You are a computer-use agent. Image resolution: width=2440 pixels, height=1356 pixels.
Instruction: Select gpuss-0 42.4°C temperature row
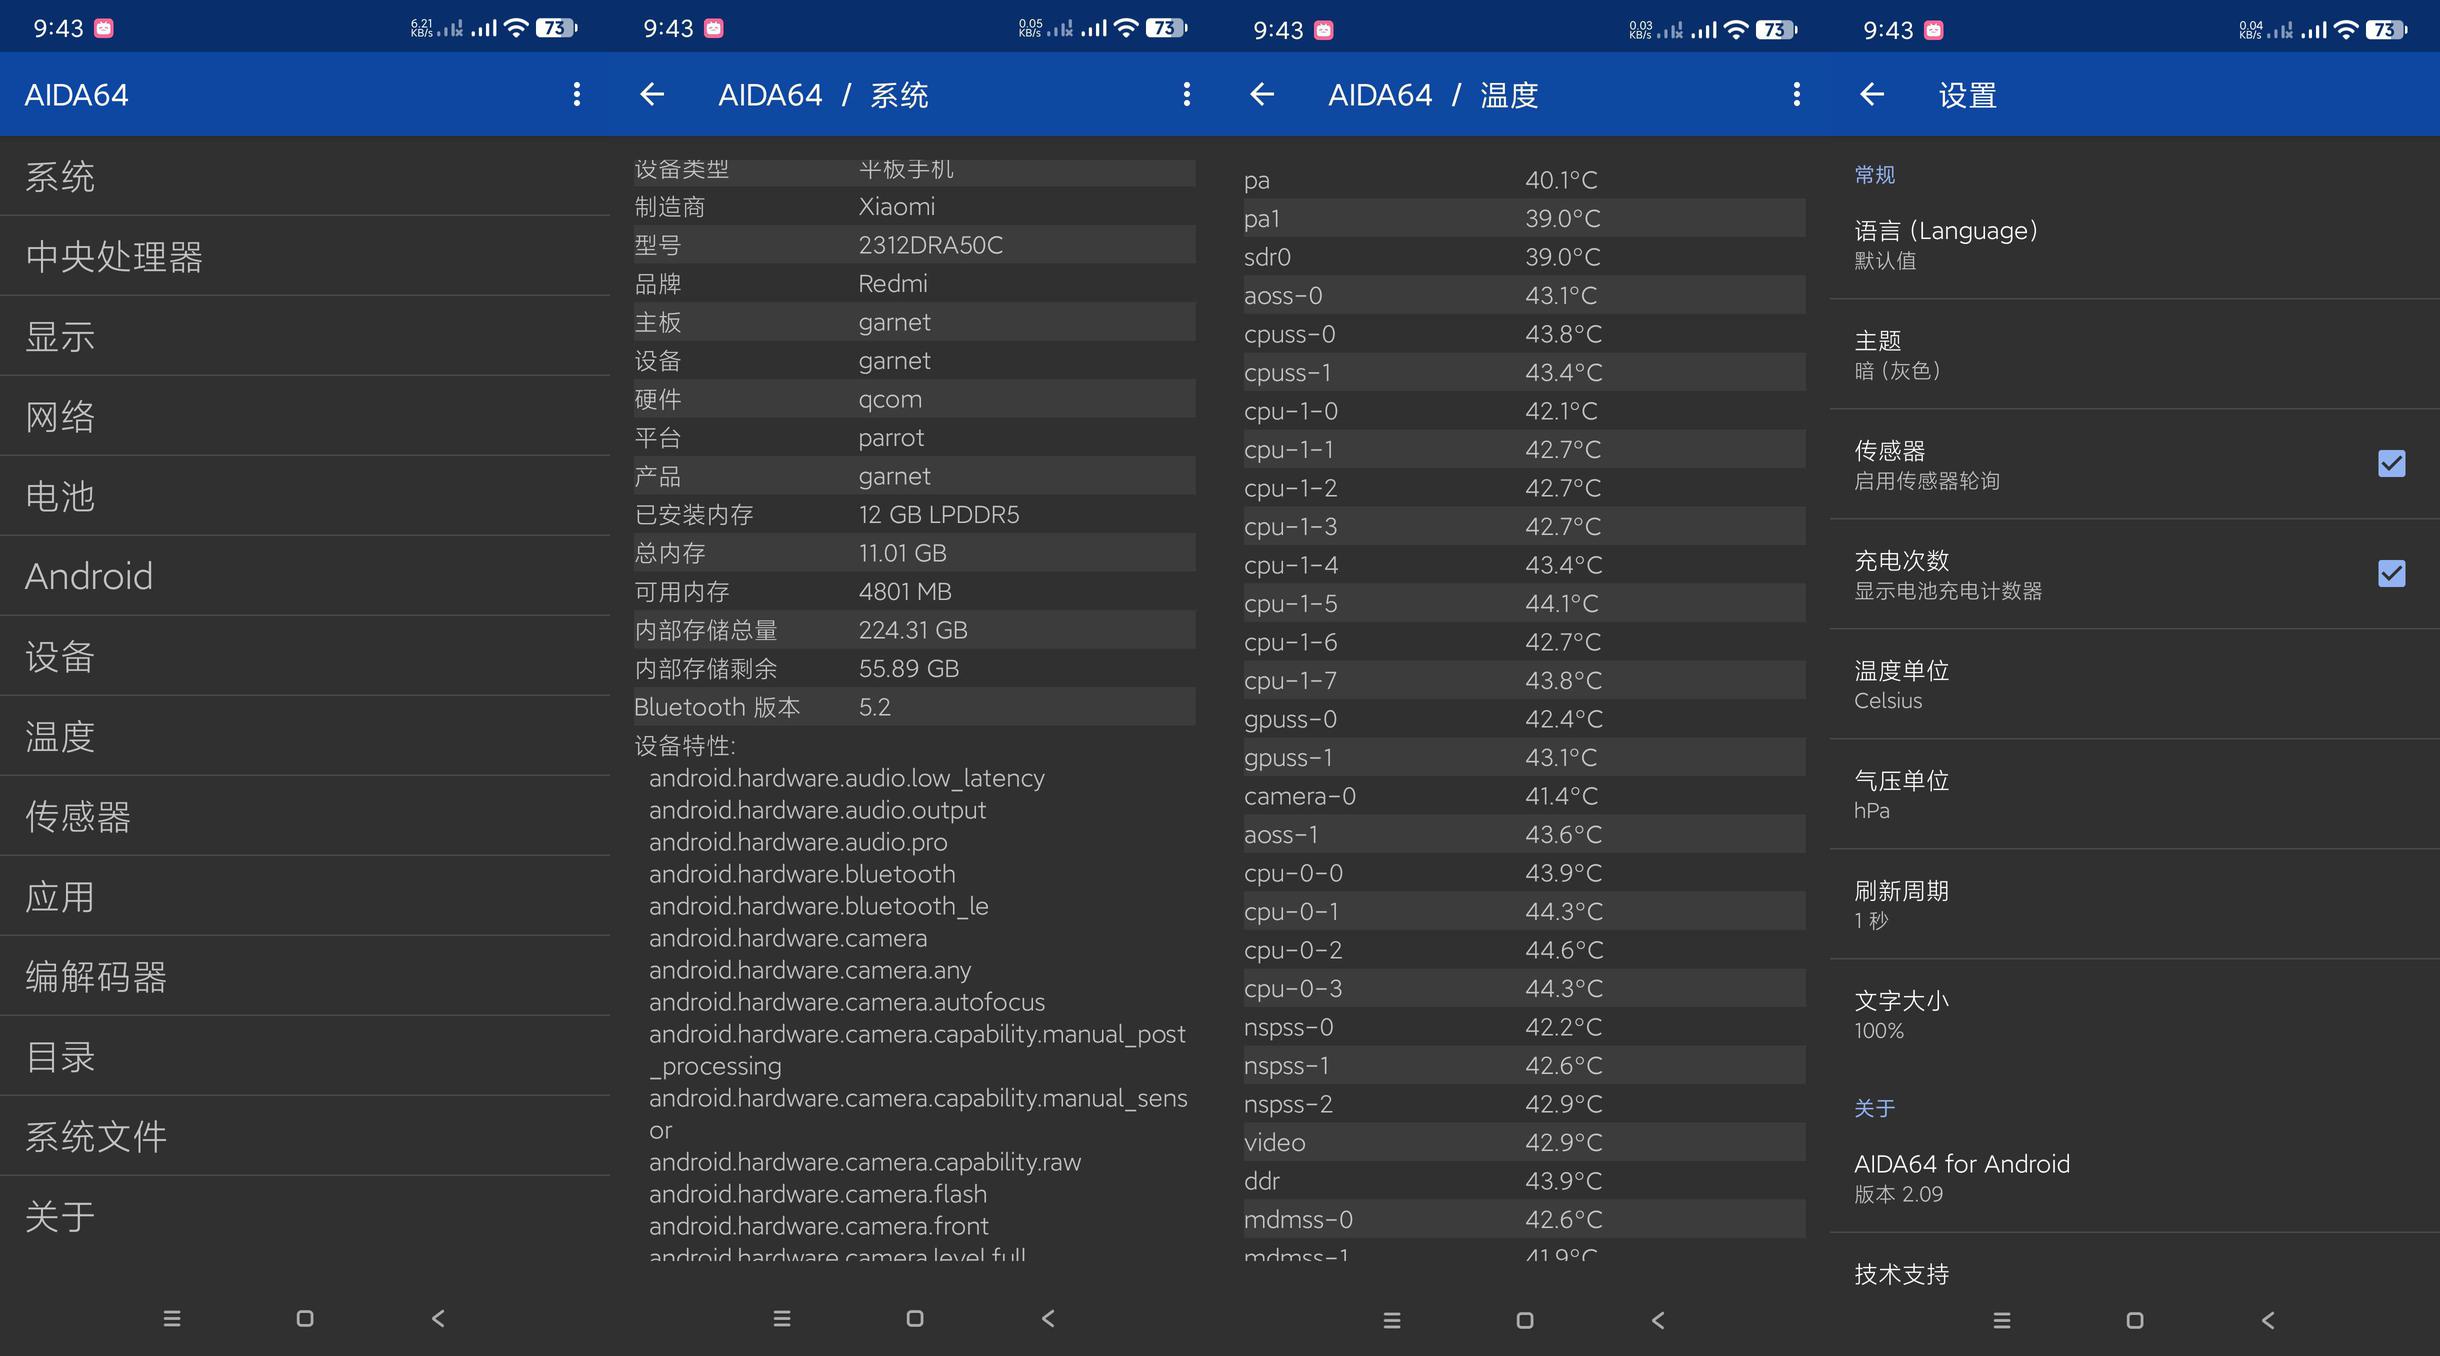point(1525,719)
